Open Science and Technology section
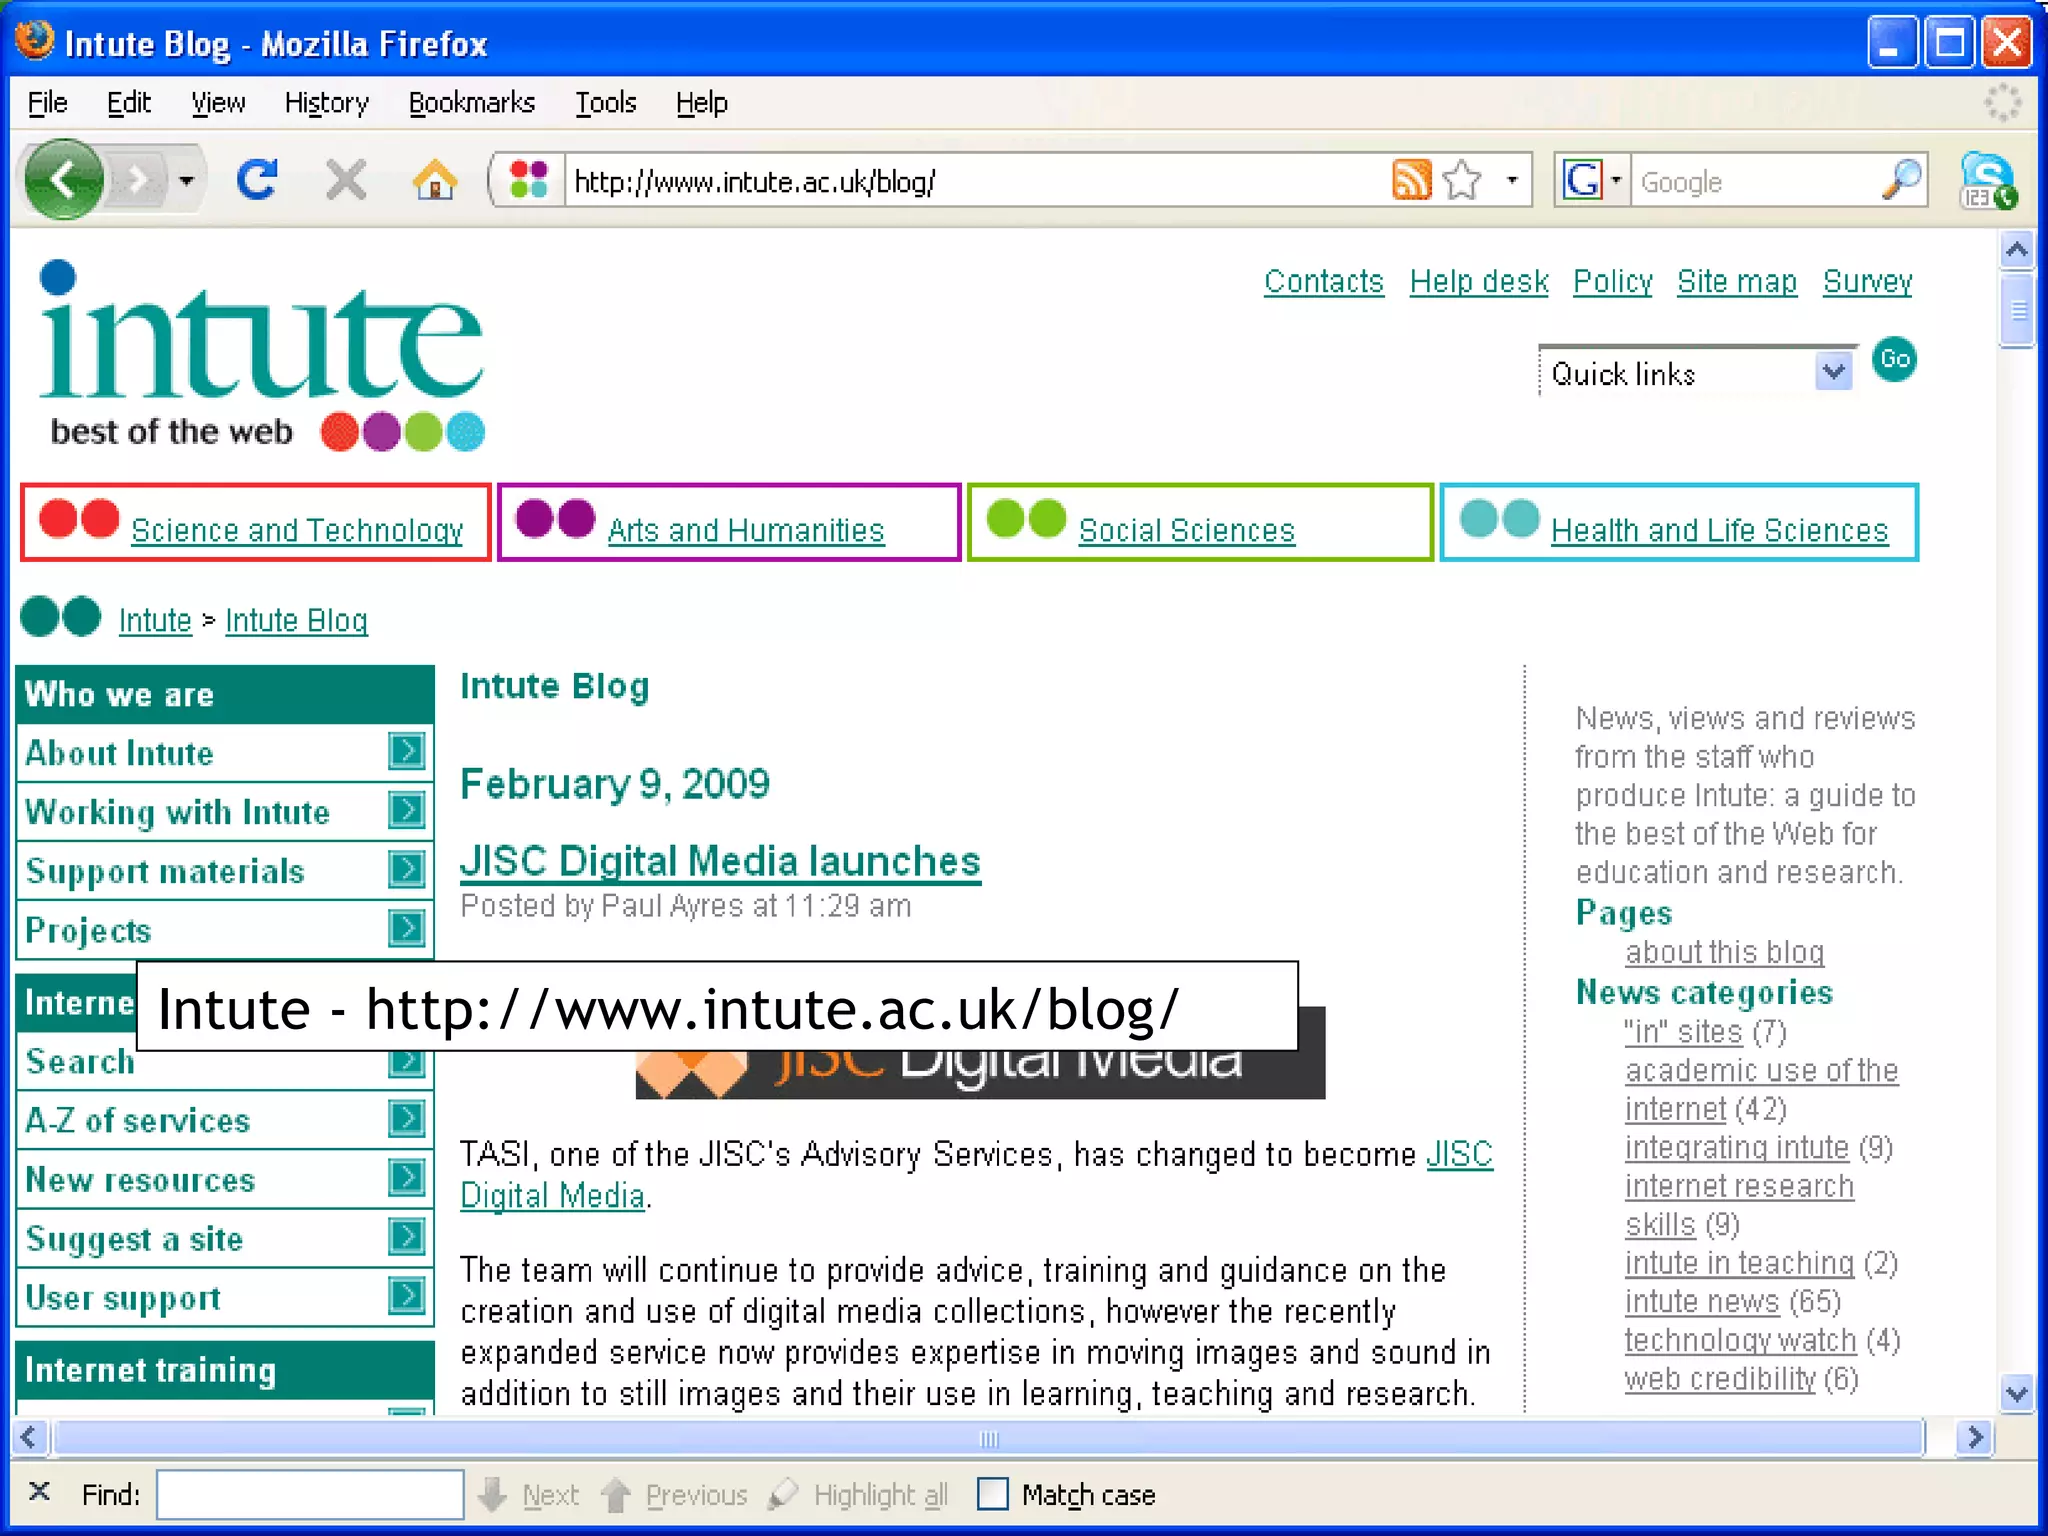2048x1536 pixels. (x=297, y=530)
